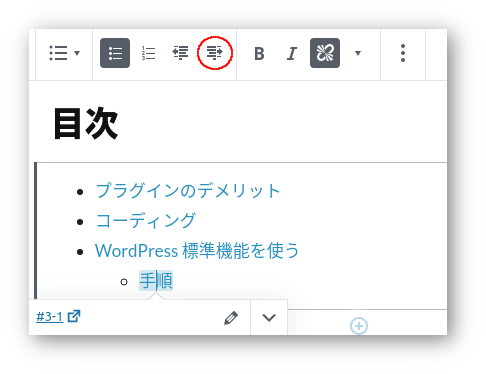Indent the list item

[x=215, y=53]
